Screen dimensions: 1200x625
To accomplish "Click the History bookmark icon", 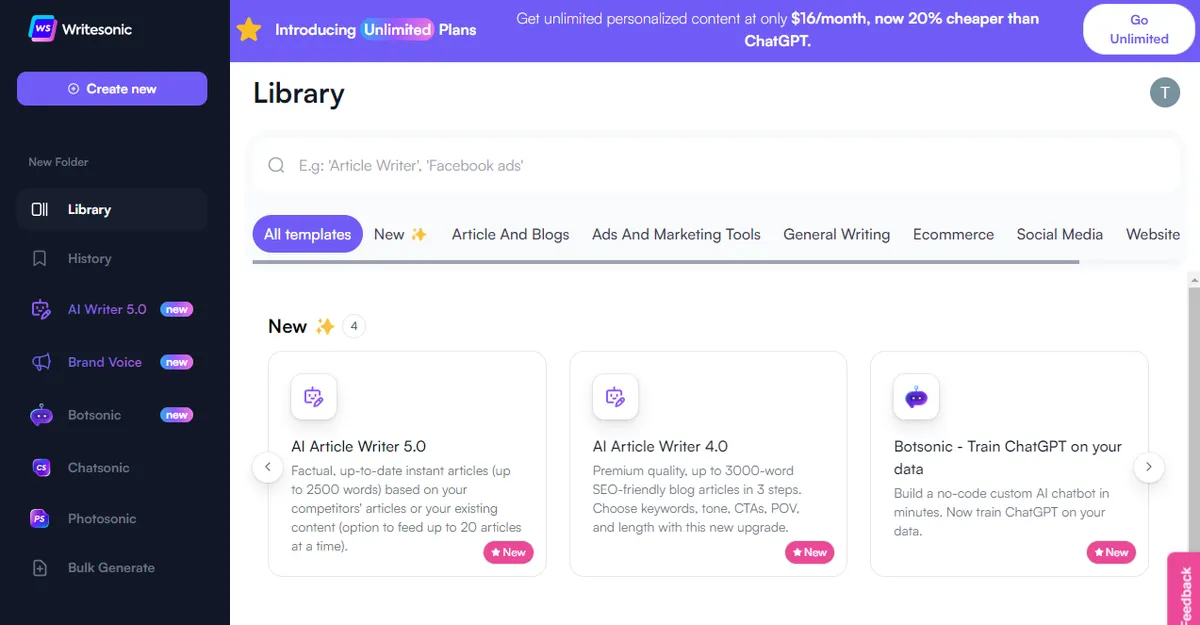I will coord(40,258).
